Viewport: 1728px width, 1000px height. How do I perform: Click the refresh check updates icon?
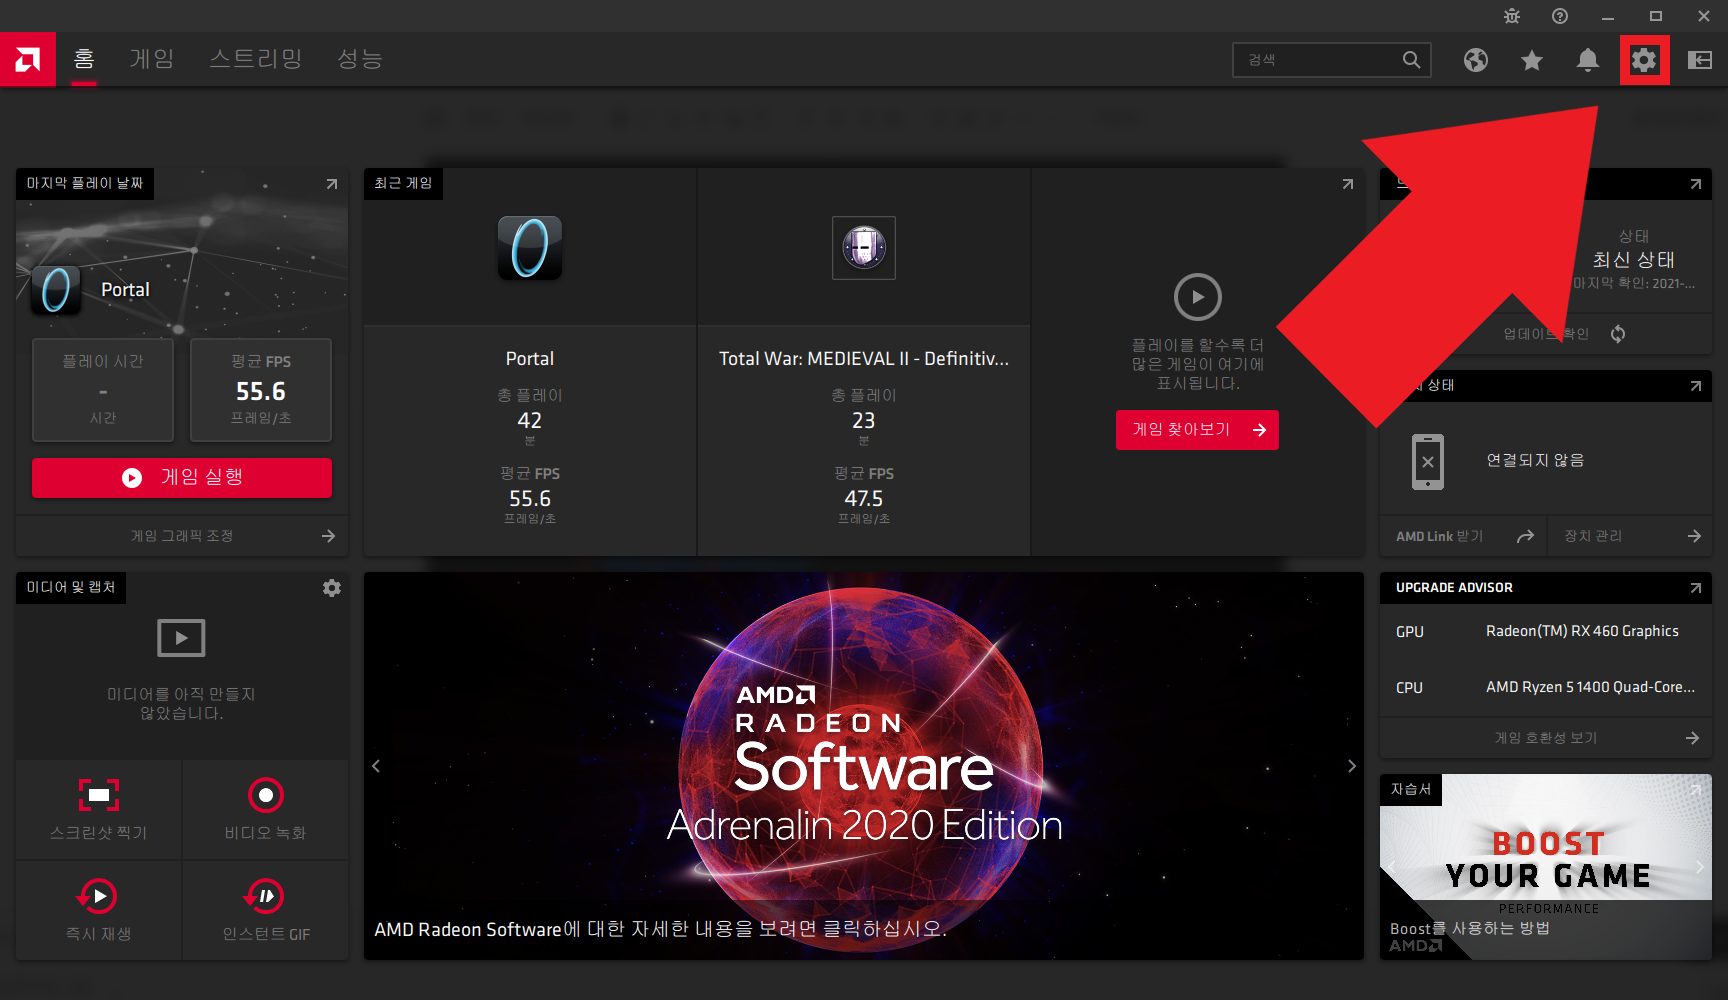pyautogui.click(x=1618, y=334)
